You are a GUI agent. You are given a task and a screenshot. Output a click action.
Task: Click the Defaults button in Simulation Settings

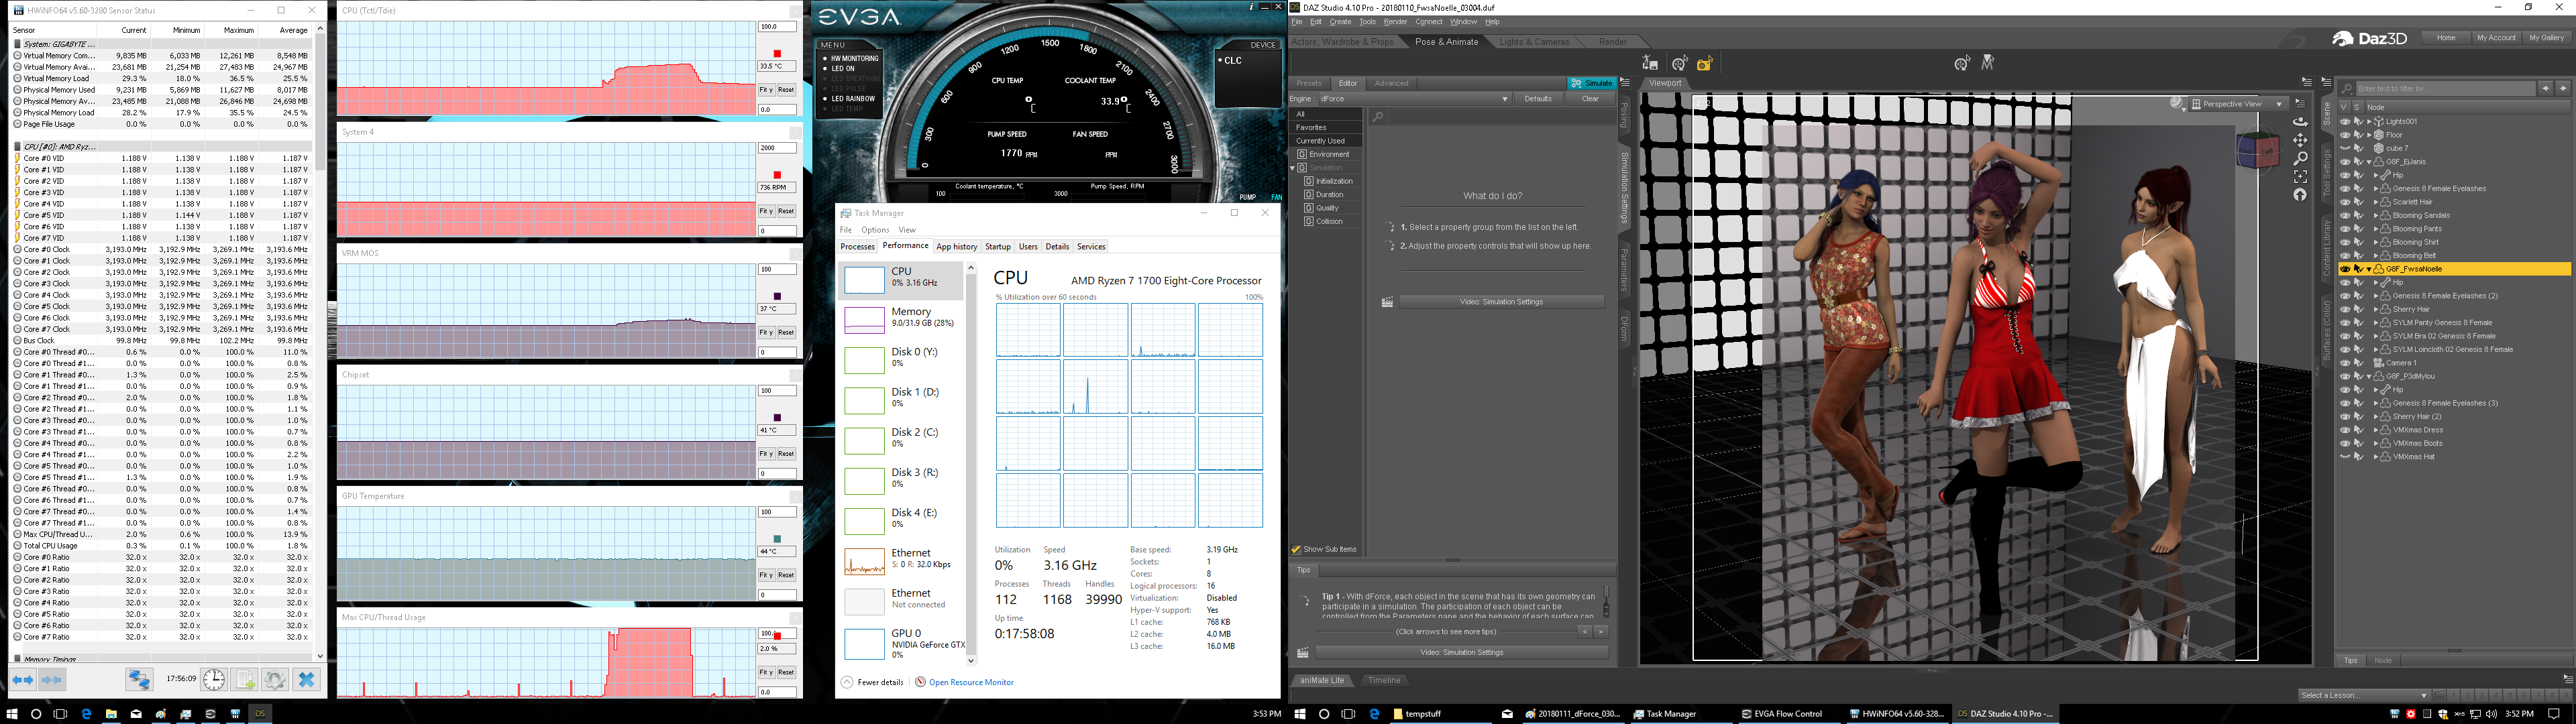pyautogui.click(x=1538, y=99)
